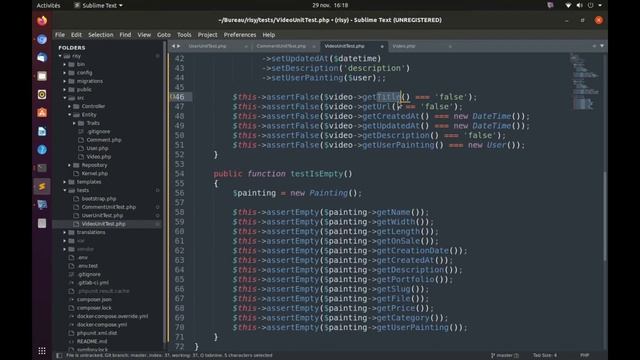This screenshot has height=360, width=640.
Task: Show all applications grid
Action: pyautogui.click(x=42, y=351)
